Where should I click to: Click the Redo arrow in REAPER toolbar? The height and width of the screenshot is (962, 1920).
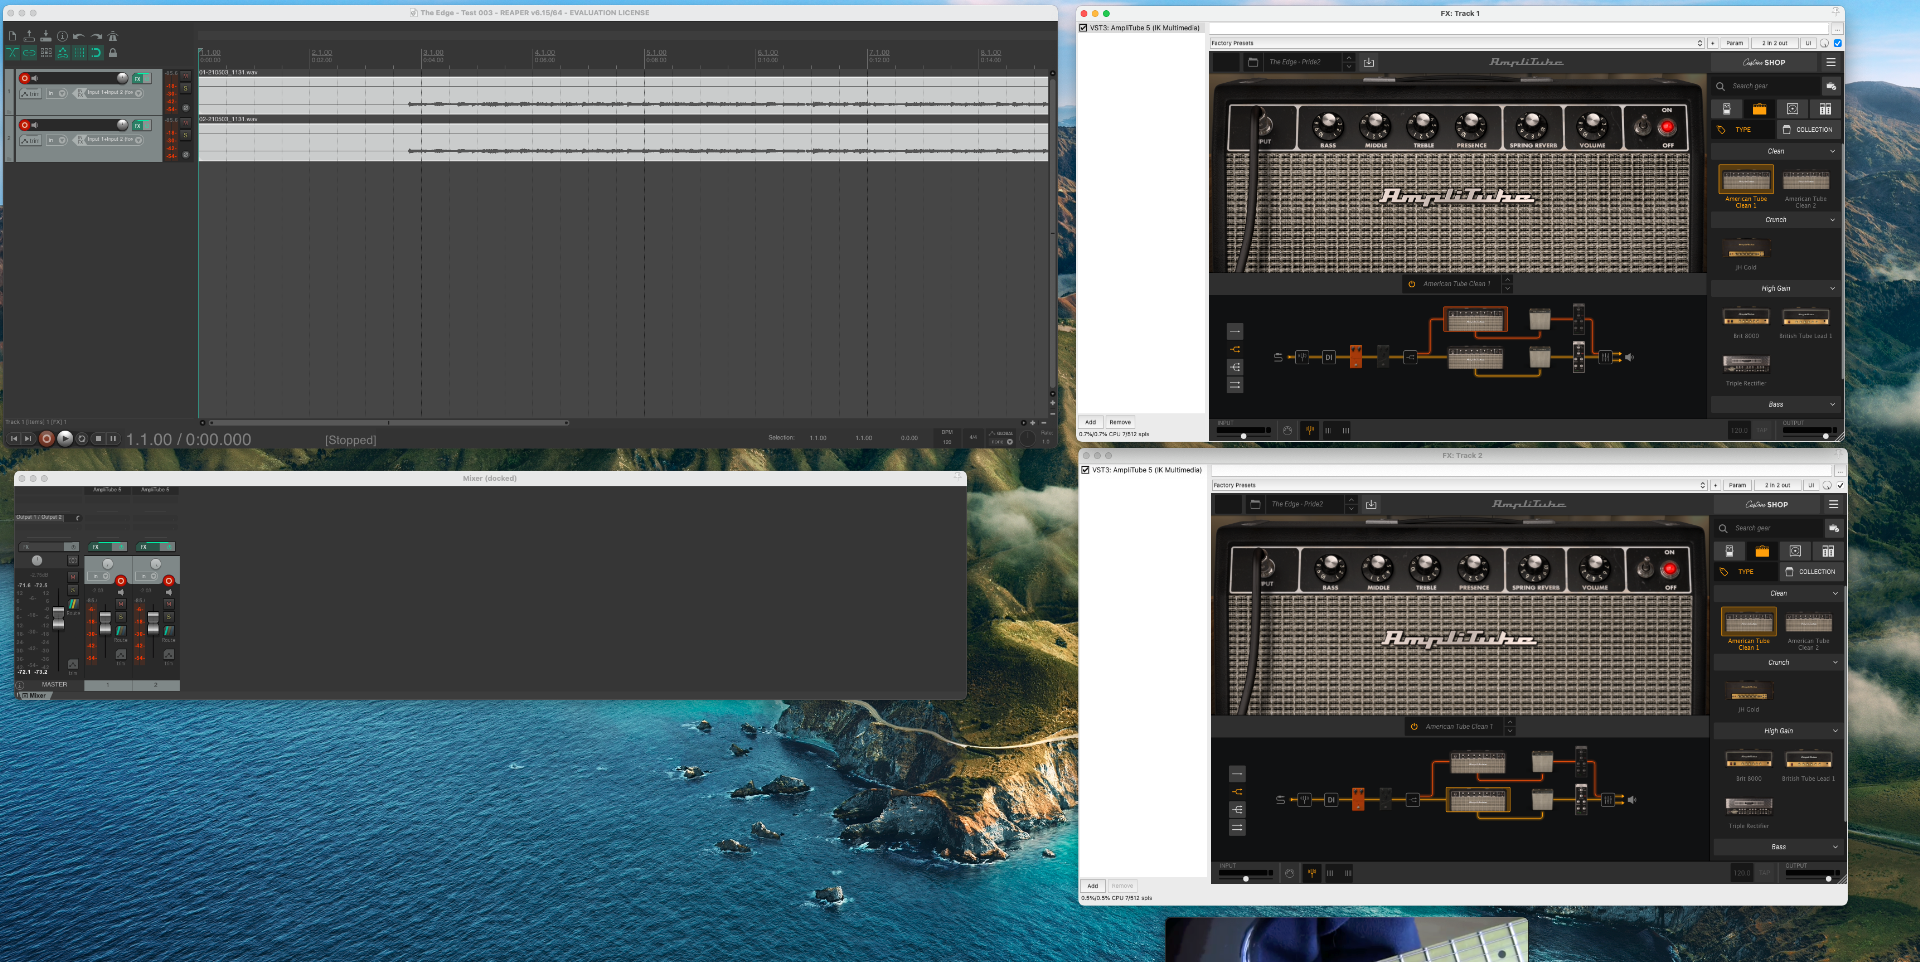click(96, 36)
